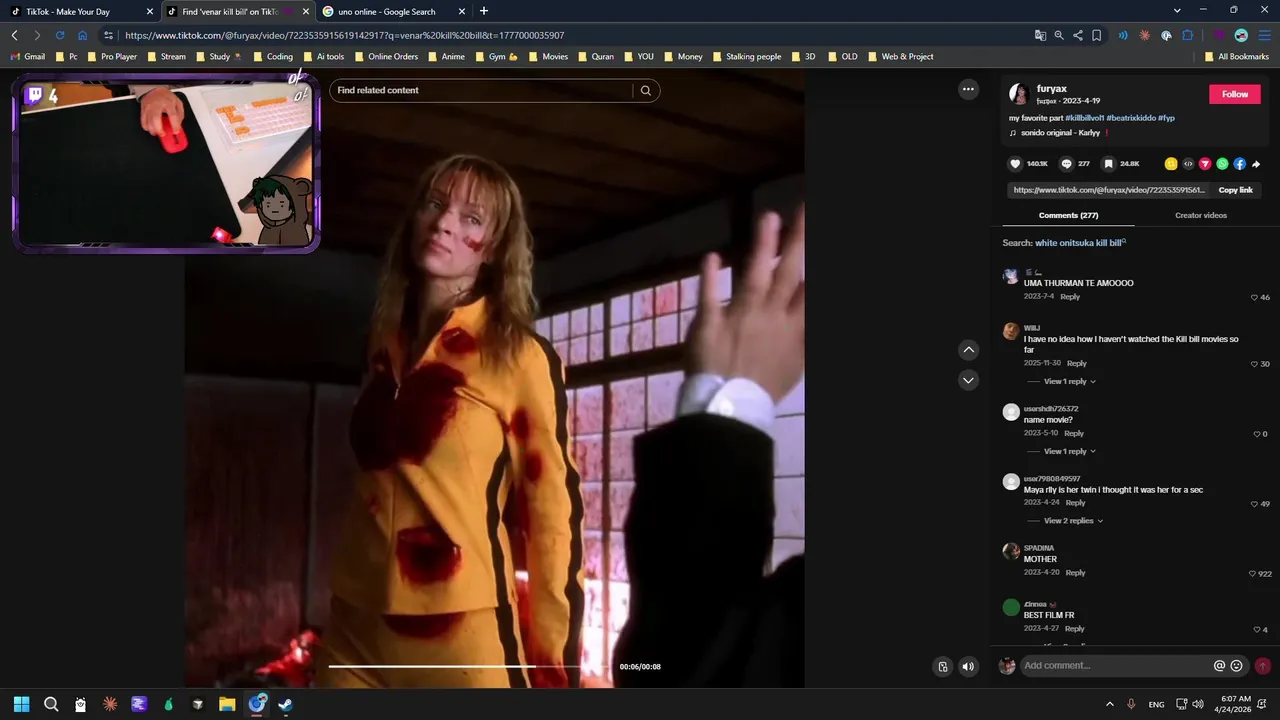Viewport: 1280px width, 720px height.
Task: Repost the video with the yellow icon
Action: coord(1171,164)
